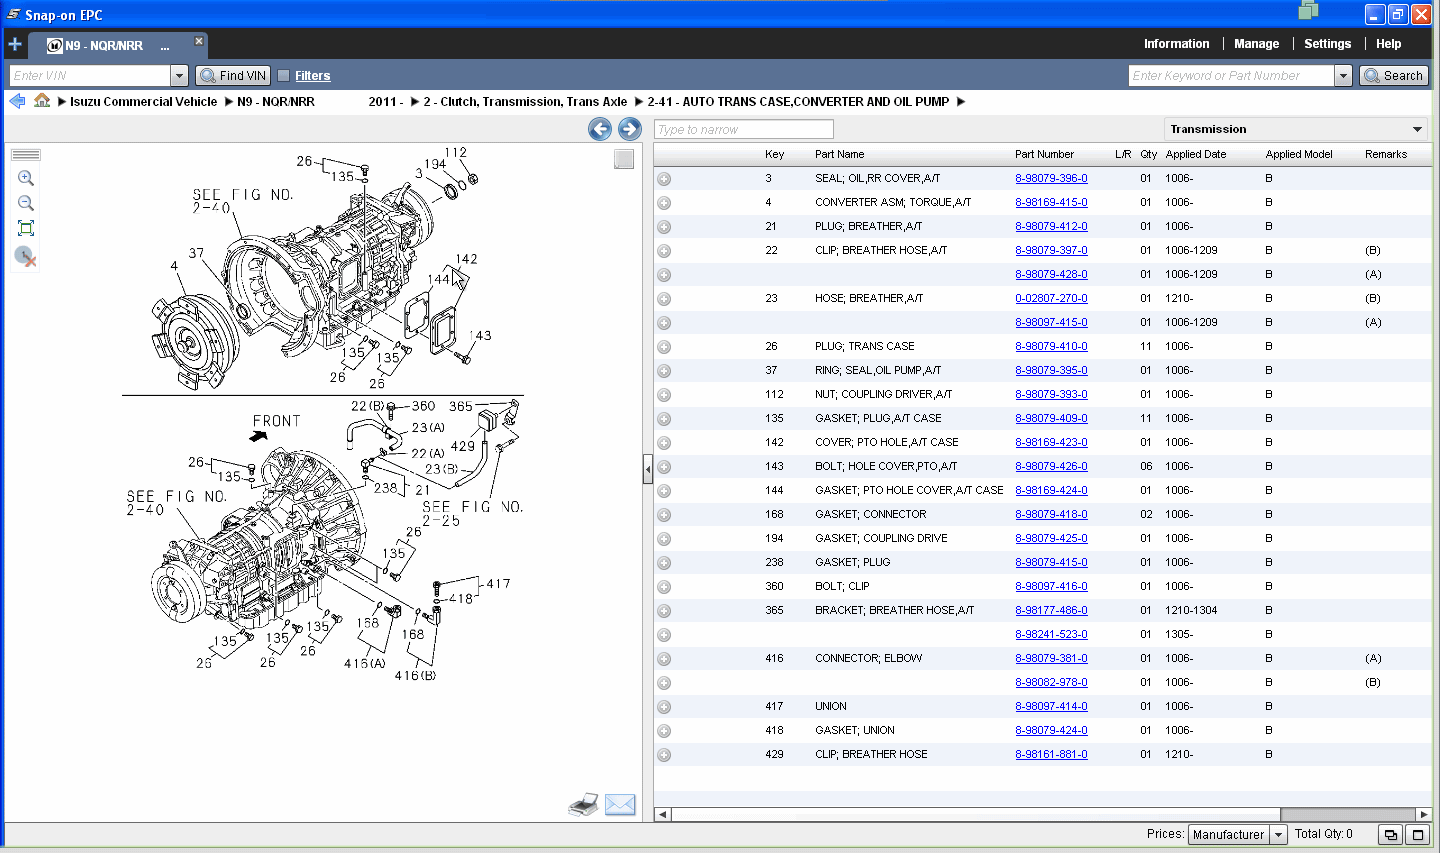The image size is (1440, 853).
Task: Click the horizontal scrollbar under parts list
Action: point(970,814)
